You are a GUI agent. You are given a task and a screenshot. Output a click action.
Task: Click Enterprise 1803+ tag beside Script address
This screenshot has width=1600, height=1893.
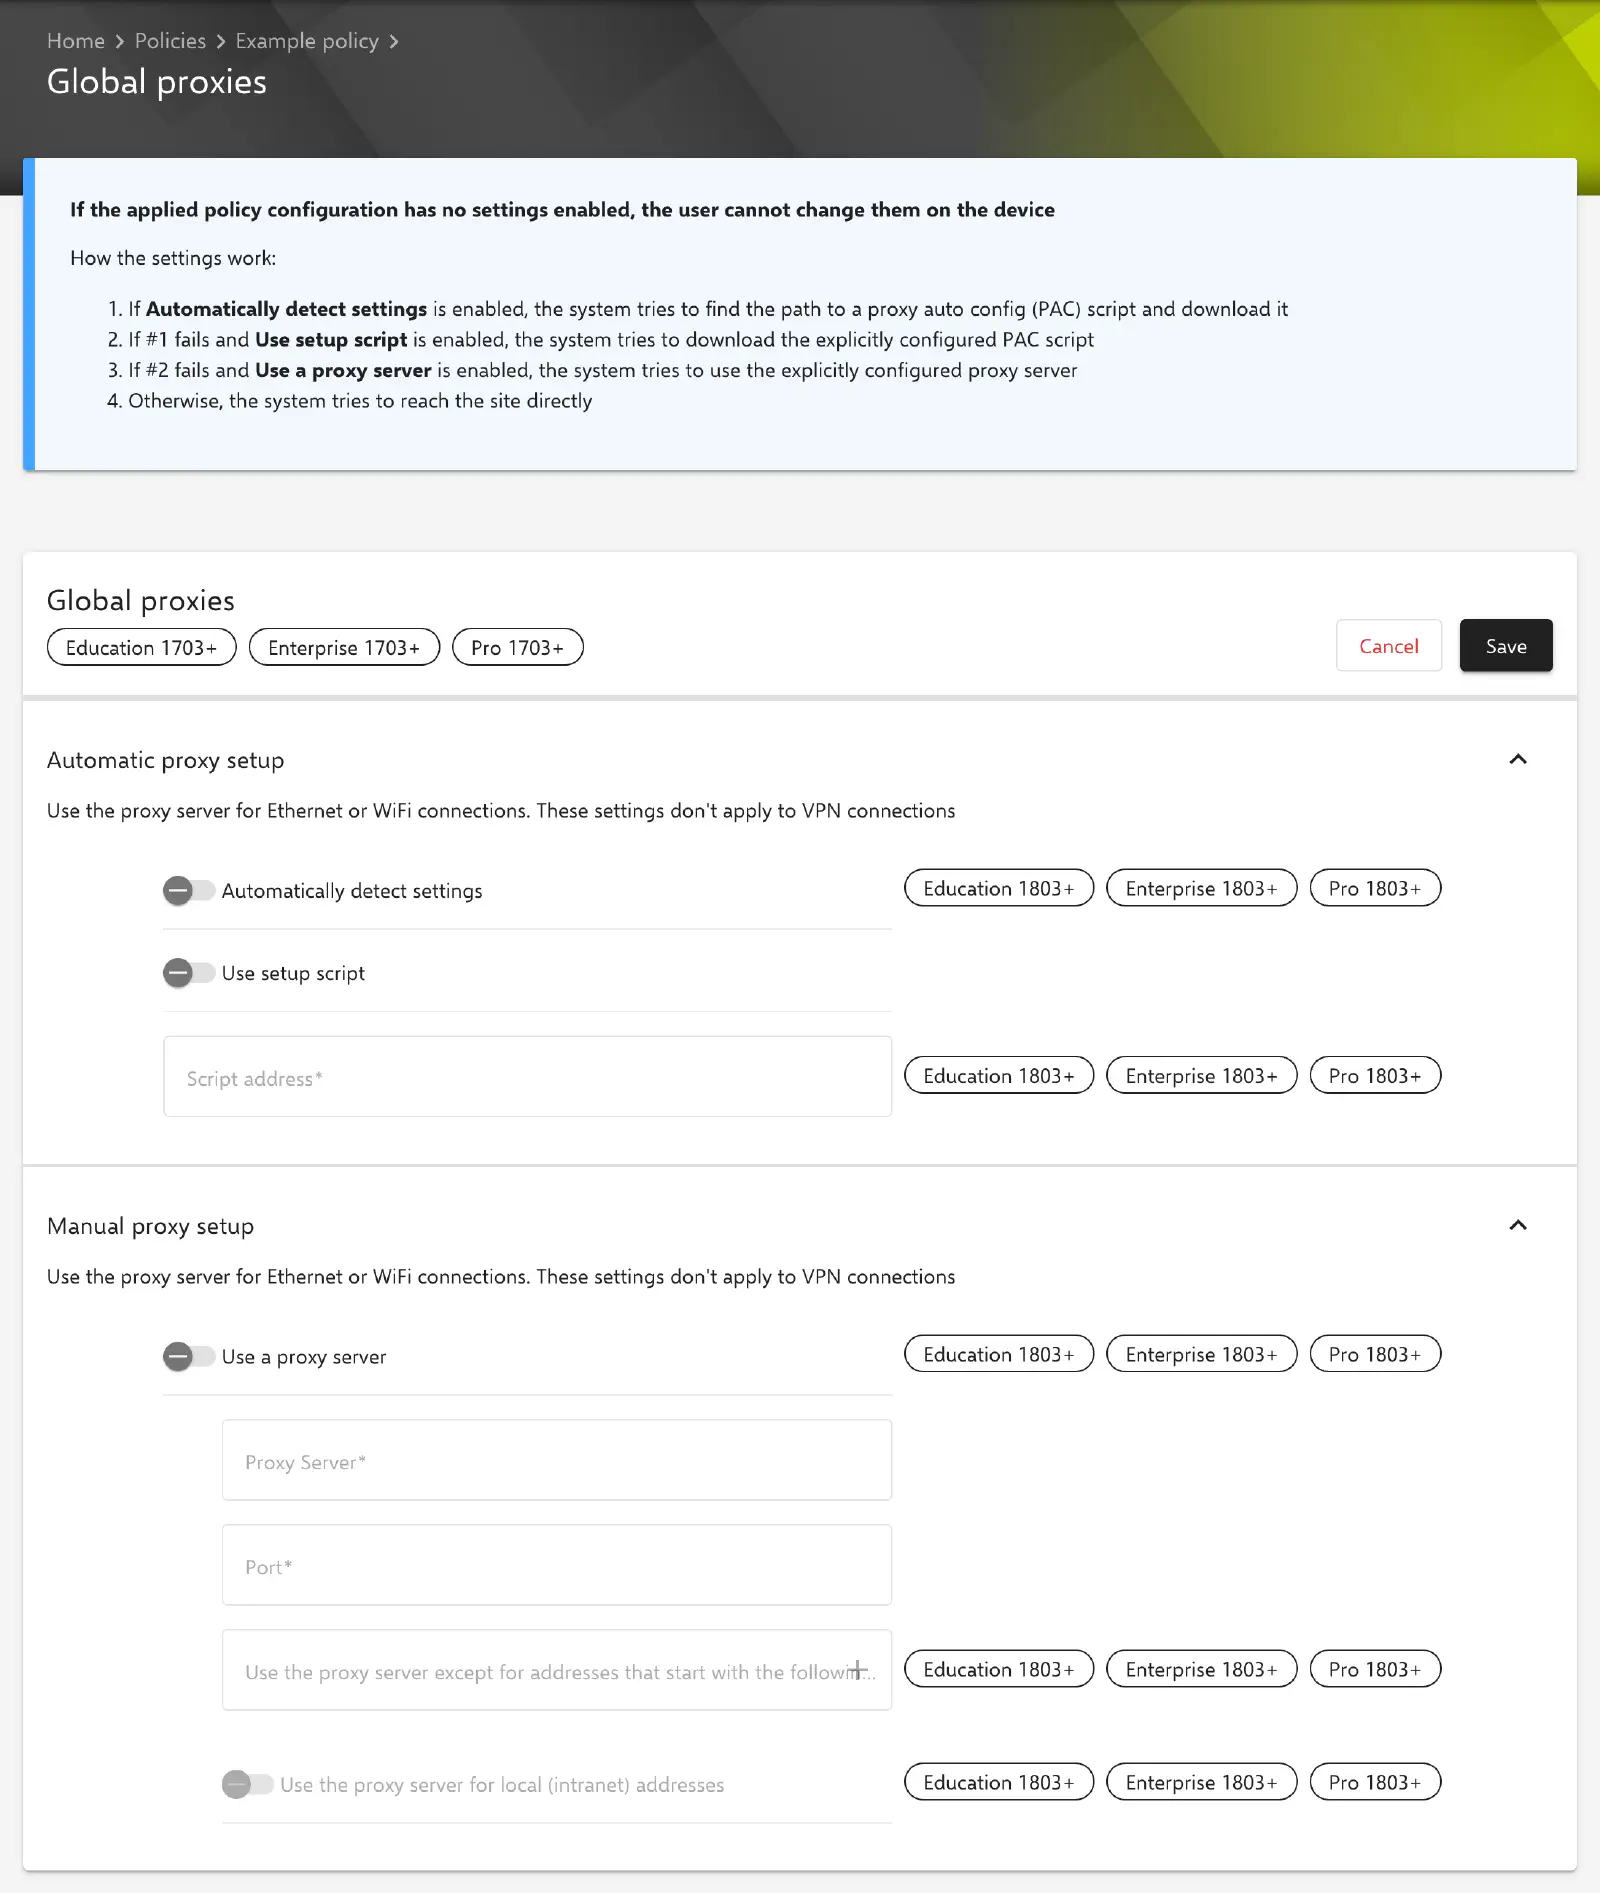point(1202,1075)
